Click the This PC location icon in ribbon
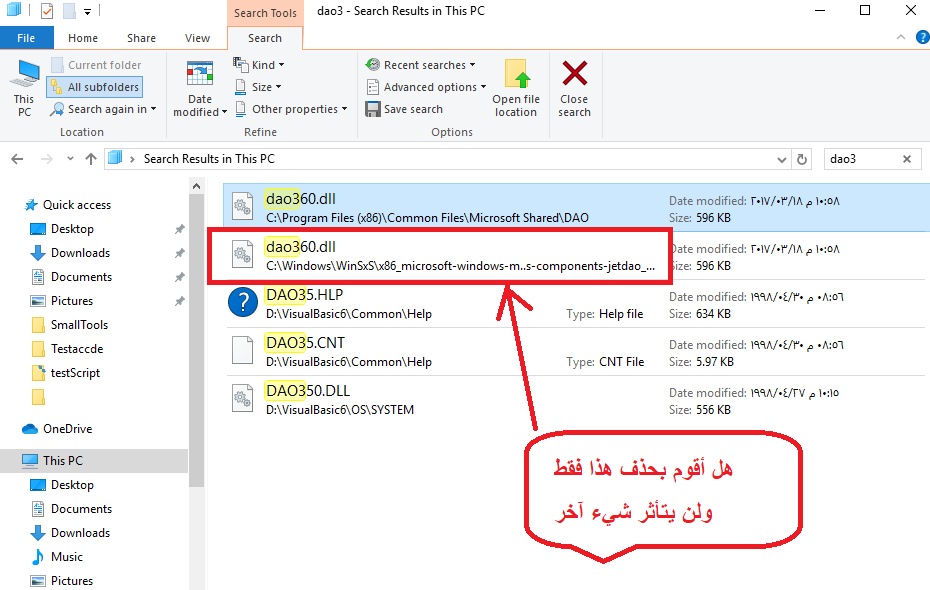The image size is (930, 590). 24,88
